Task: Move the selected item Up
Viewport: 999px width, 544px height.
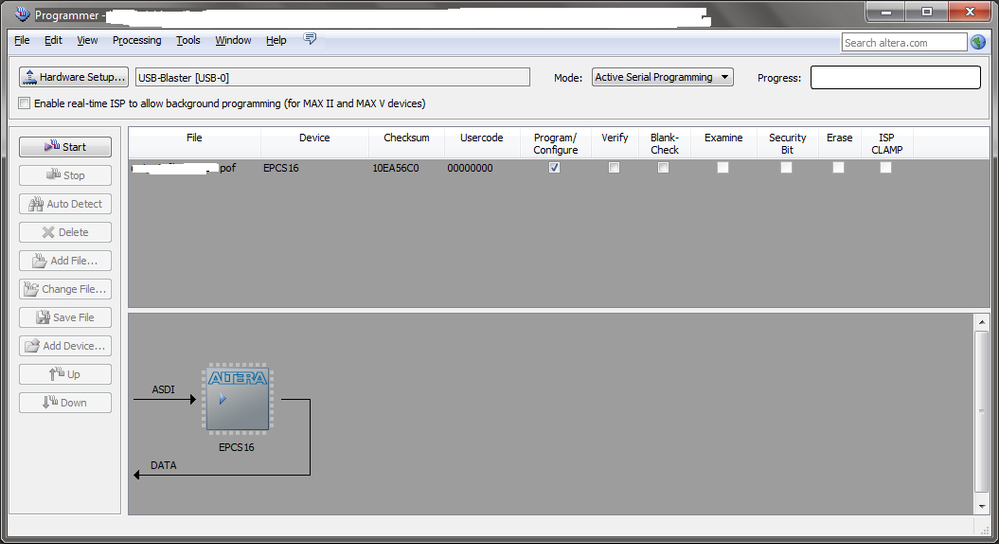Action: pos(65,374)
